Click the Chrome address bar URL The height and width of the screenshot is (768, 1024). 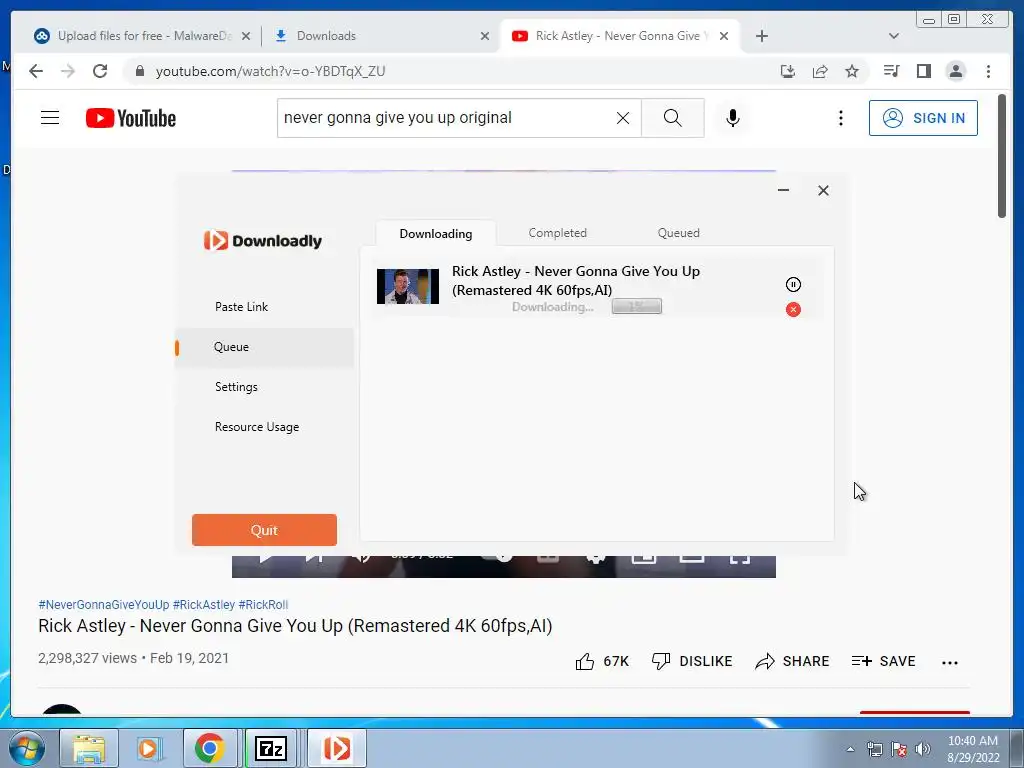pos(270,71)
